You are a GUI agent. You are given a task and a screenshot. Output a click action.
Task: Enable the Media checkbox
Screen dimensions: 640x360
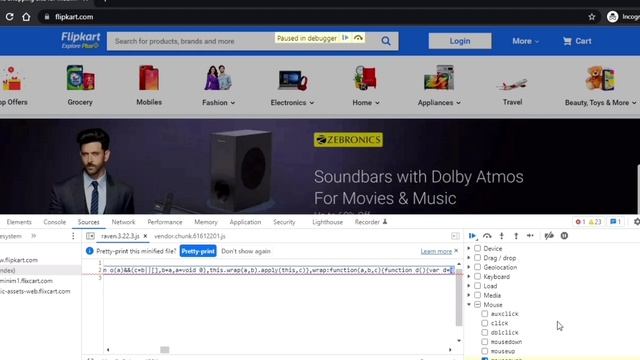[477, 295]
